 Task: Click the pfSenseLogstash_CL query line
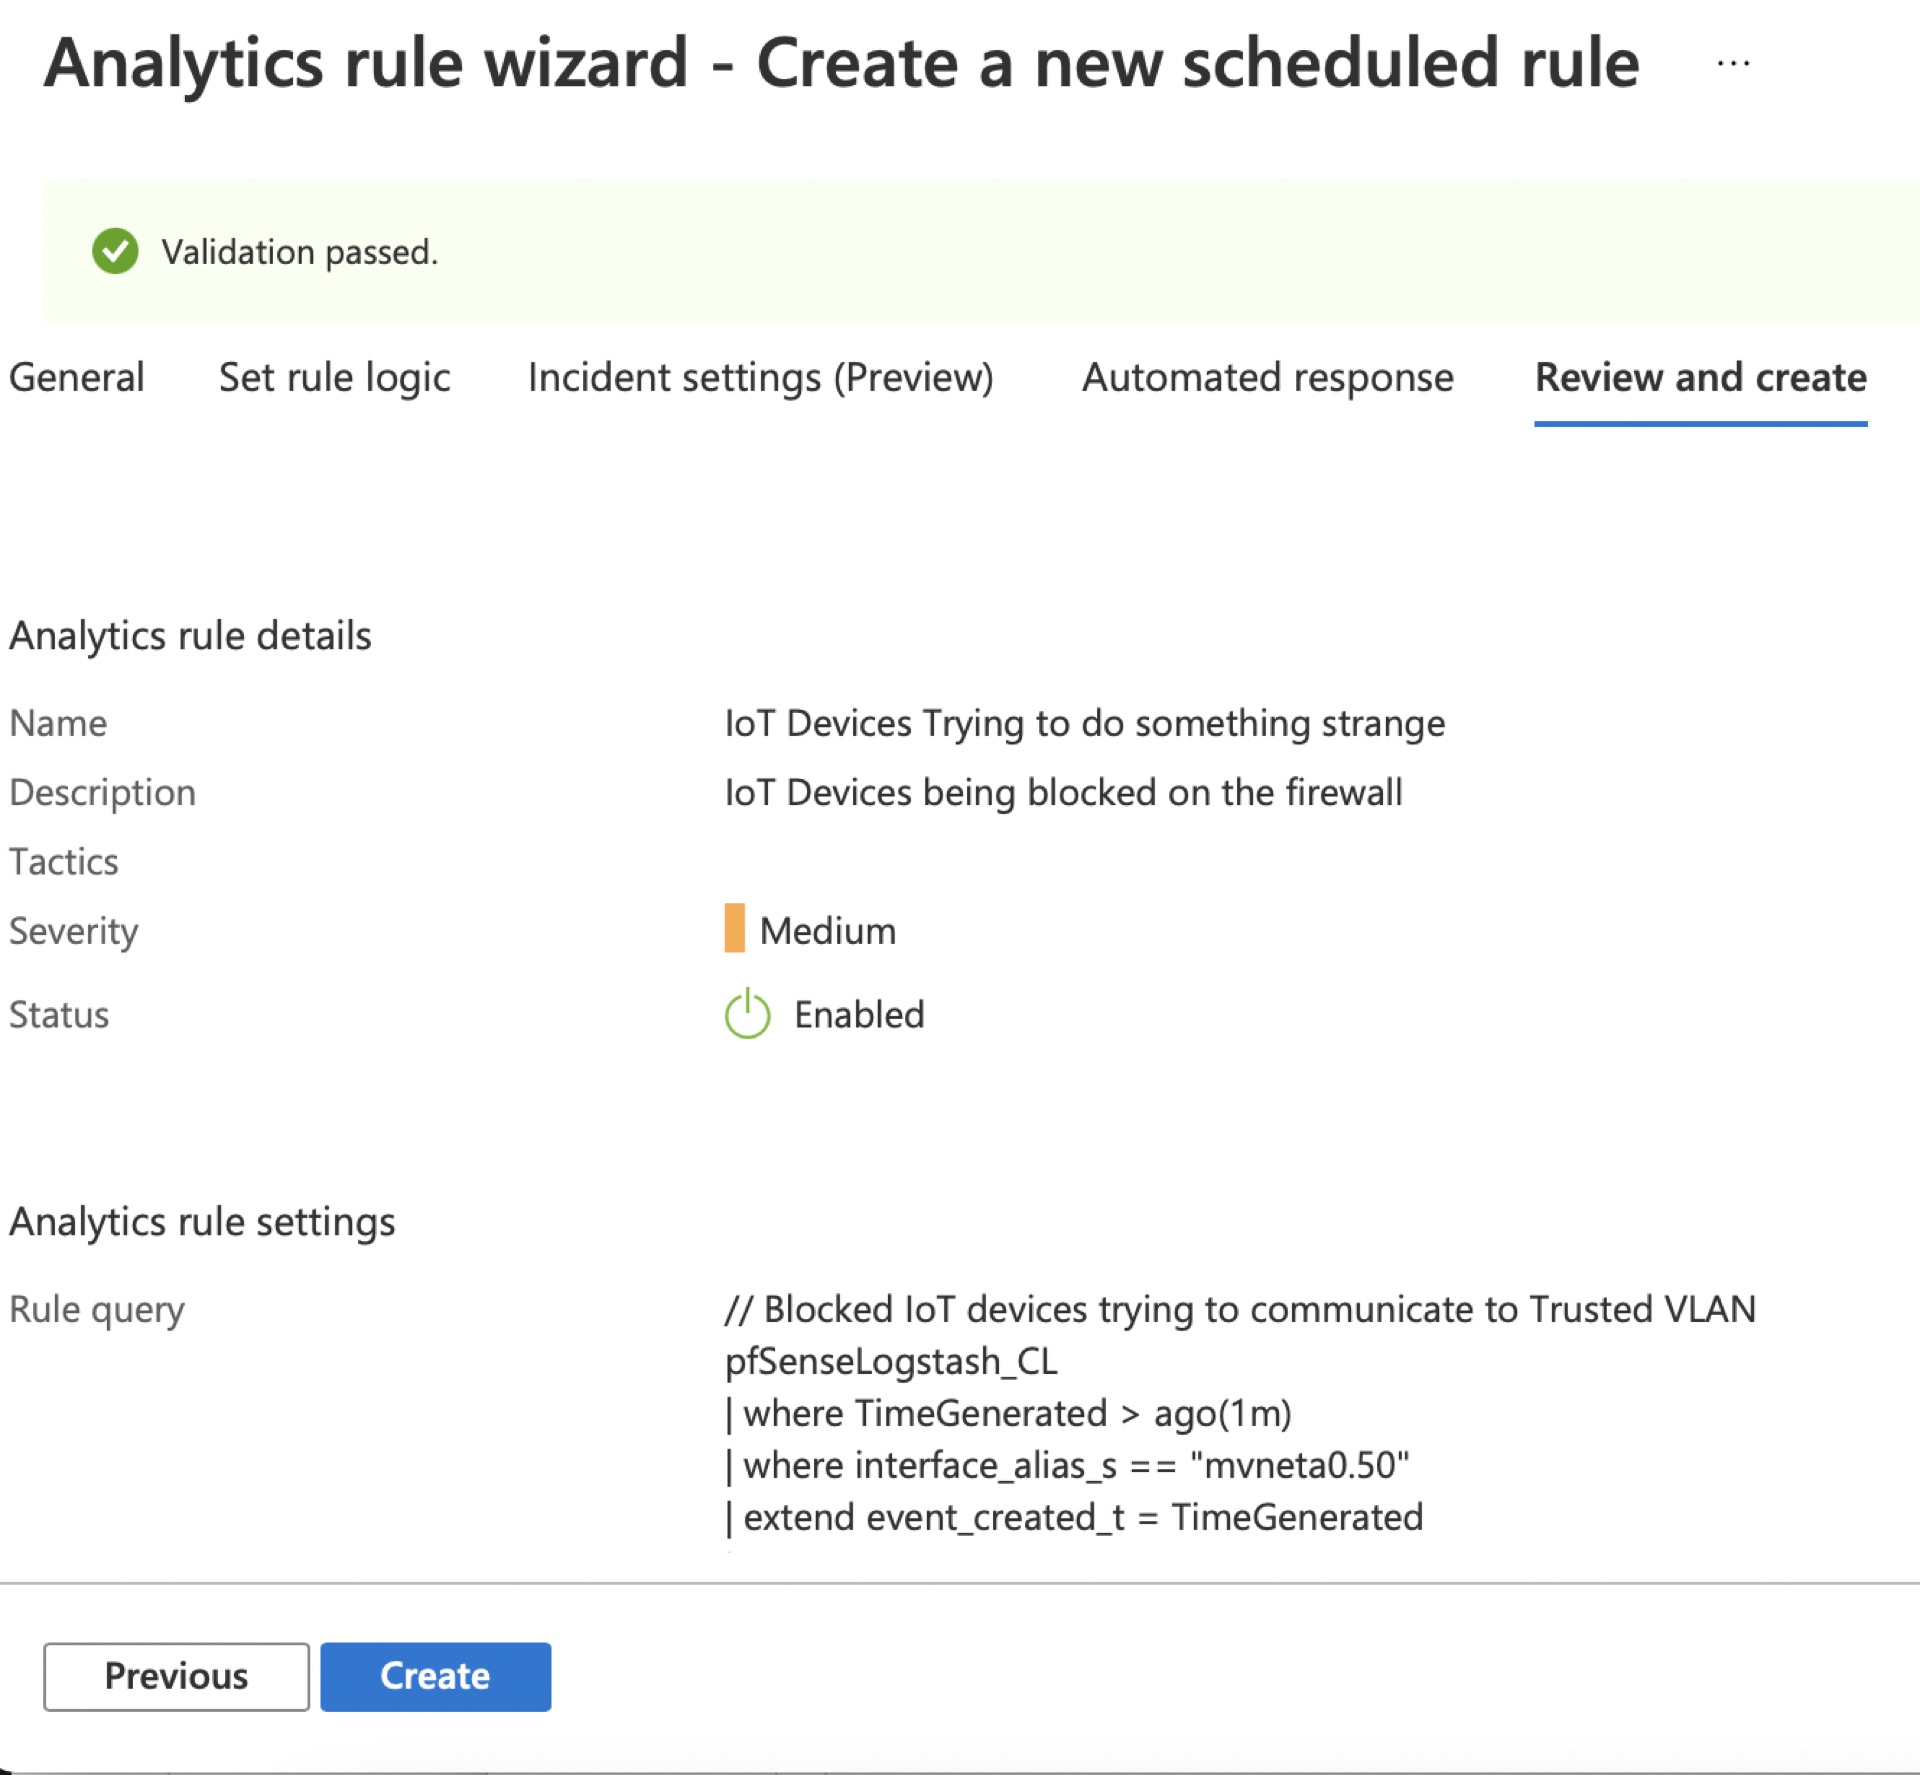coord(890,1361)
